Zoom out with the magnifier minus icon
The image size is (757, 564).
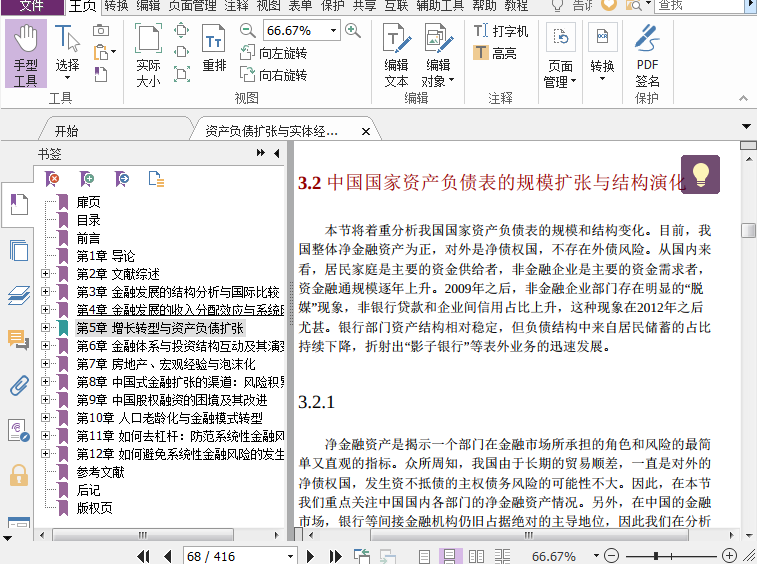(x=248, y=30)
